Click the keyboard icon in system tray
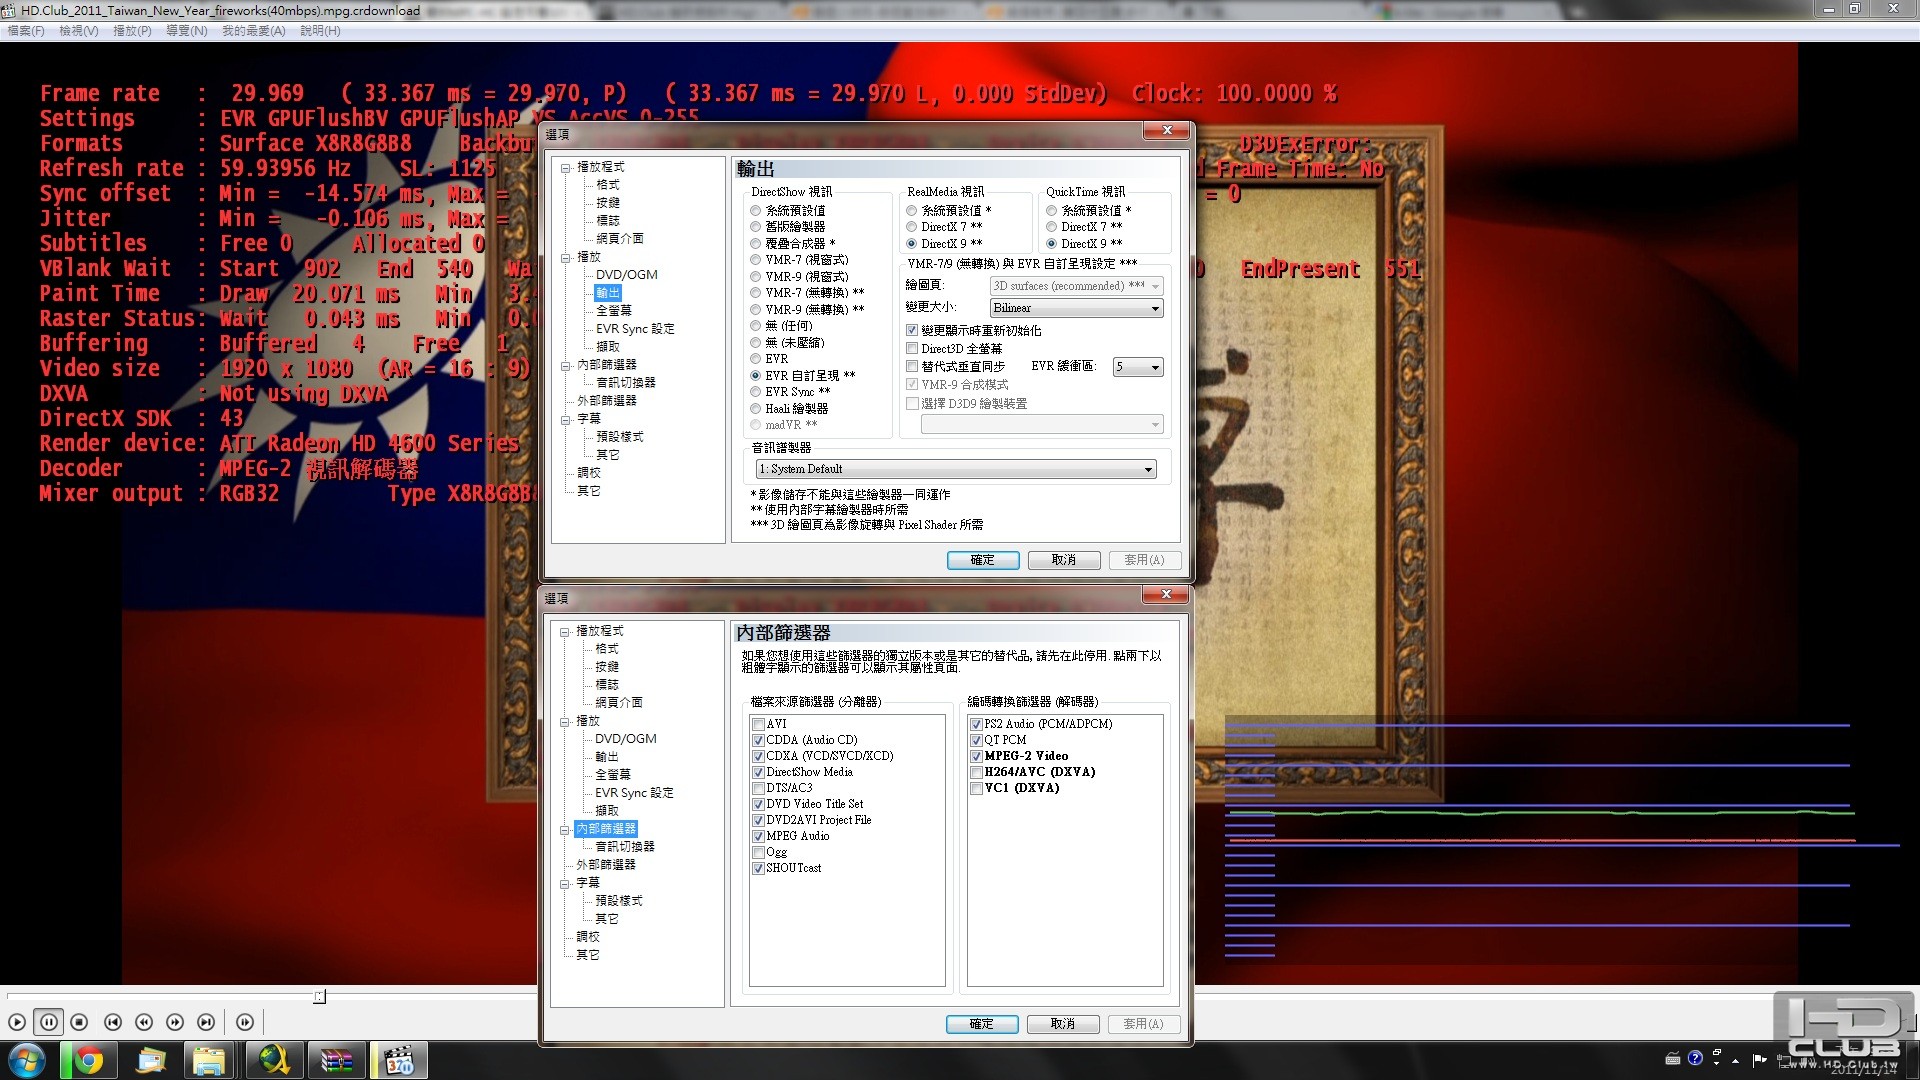1920x1080 pixels. [x=1672, y=1058]
